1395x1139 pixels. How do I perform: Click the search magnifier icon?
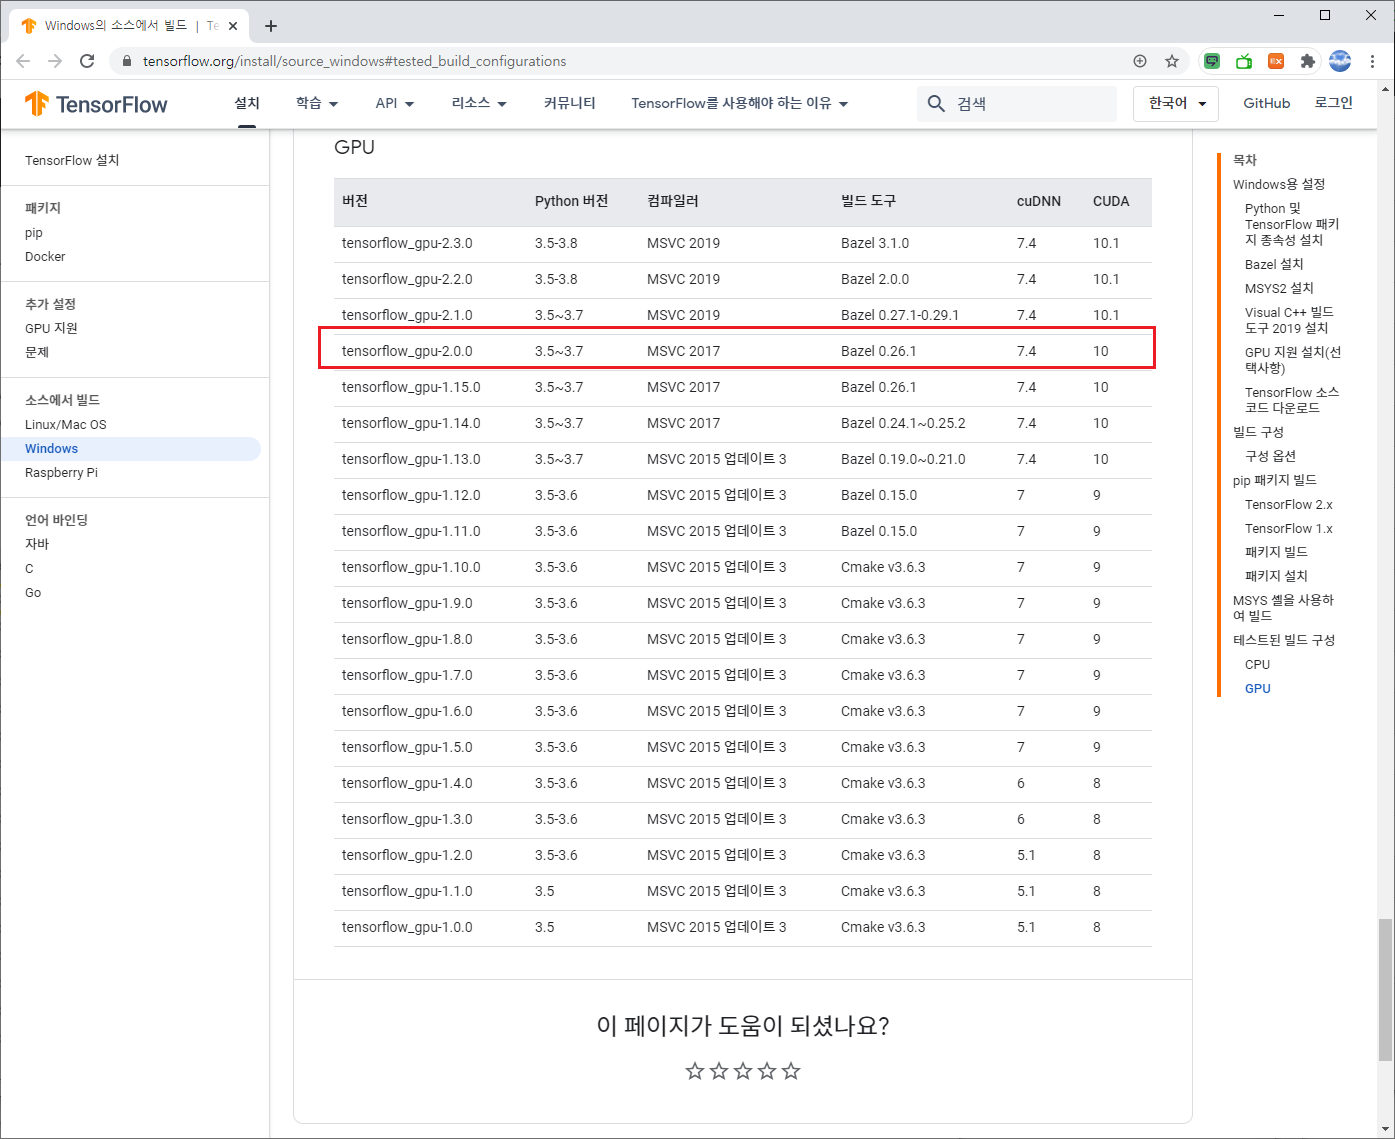(936, 104)
